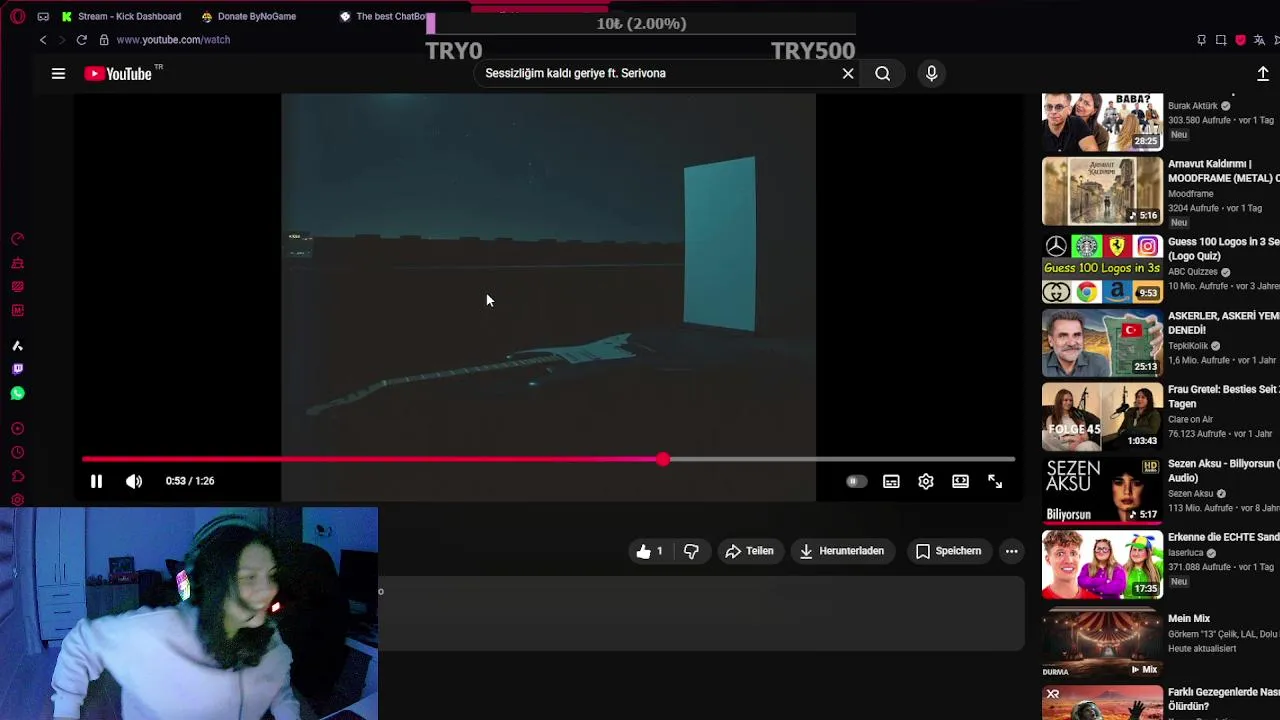
Task: Save video with Speichern button
Action: [x=949, y=551]
